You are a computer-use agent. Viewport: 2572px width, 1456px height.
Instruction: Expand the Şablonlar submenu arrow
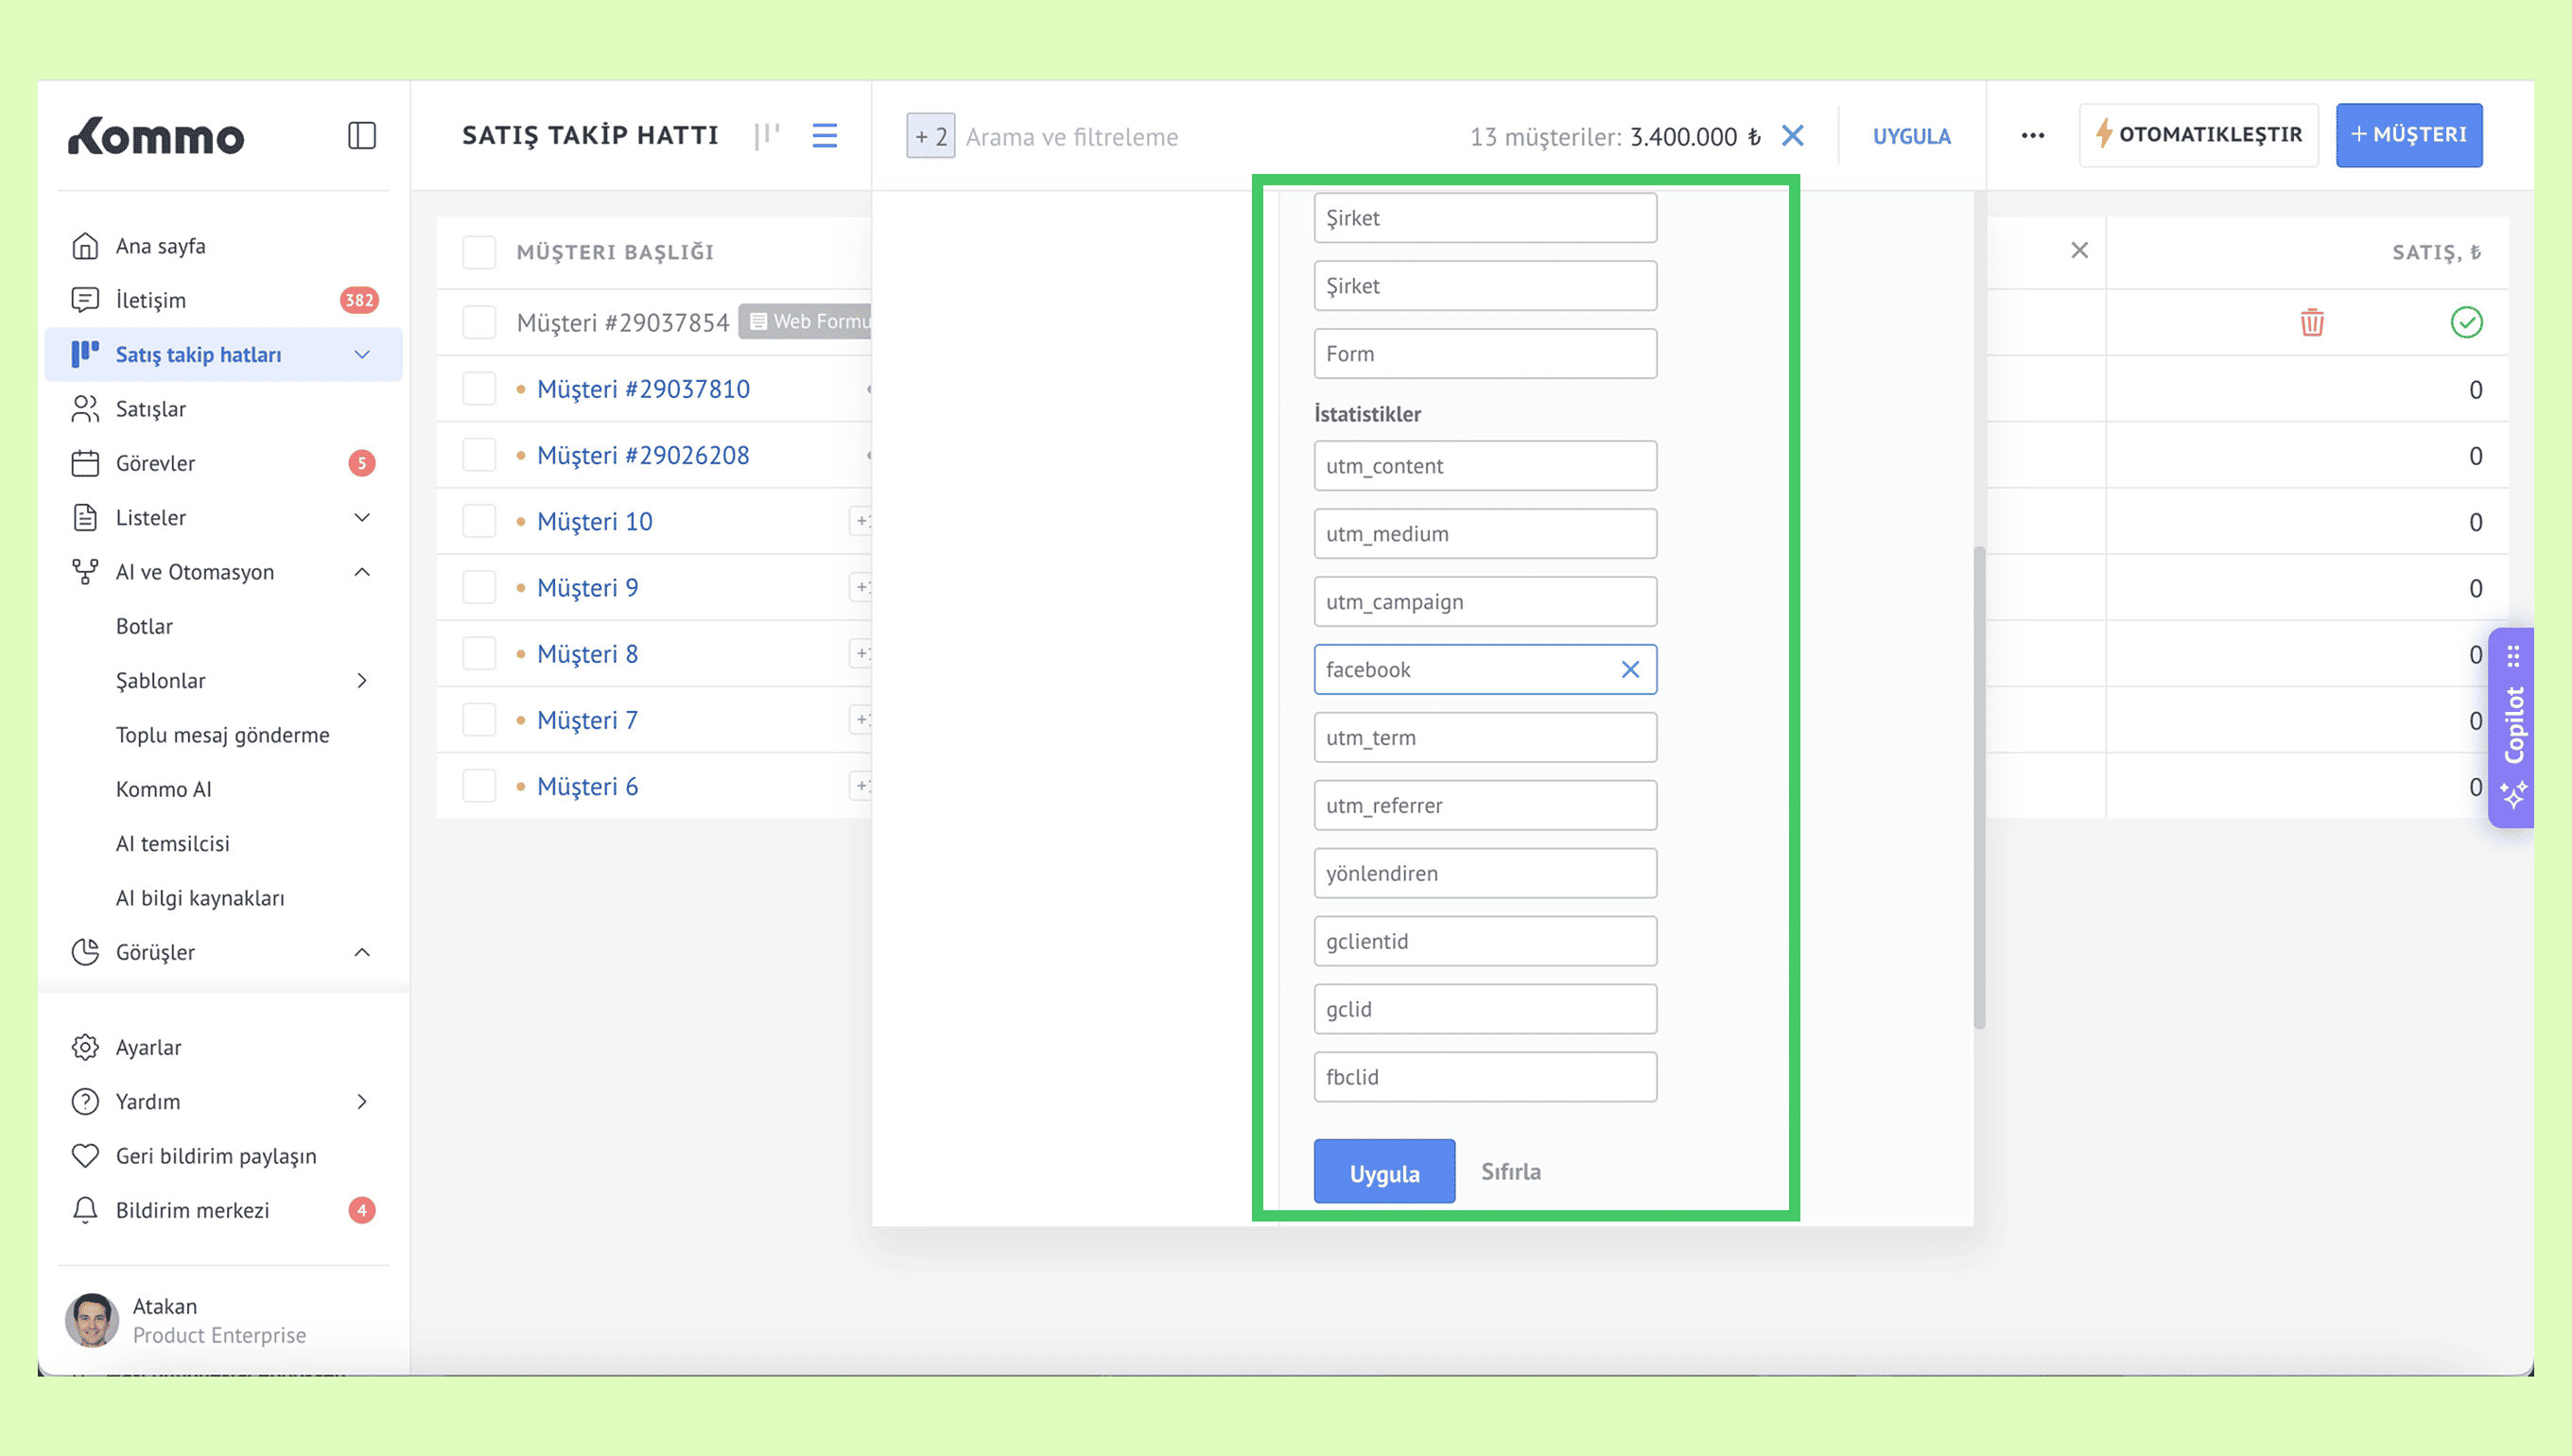coord(362,680)
